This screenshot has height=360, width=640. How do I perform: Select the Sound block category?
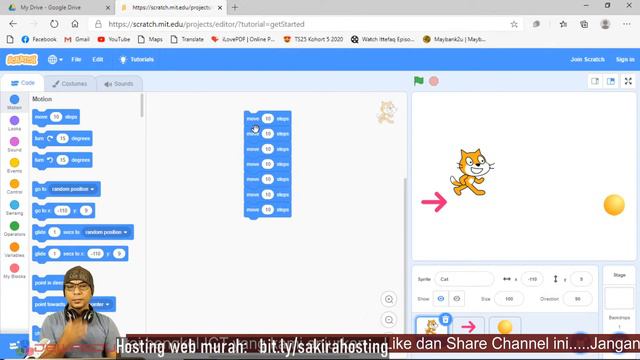14,144
